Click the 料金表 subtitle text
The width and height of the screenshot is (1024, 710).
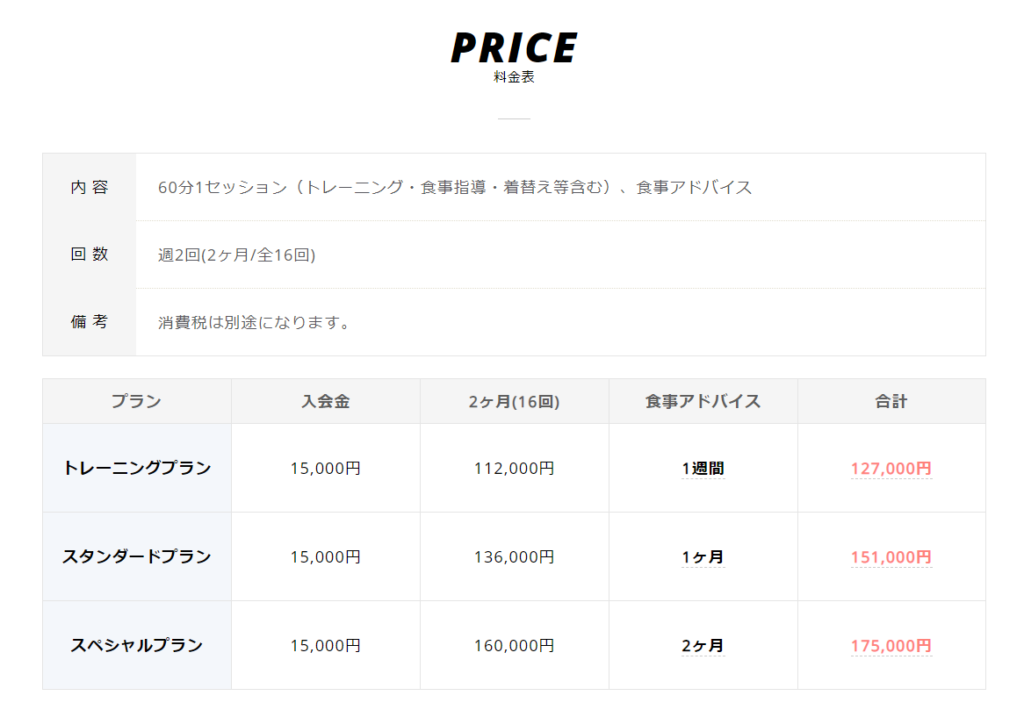[x=514, y=77]
